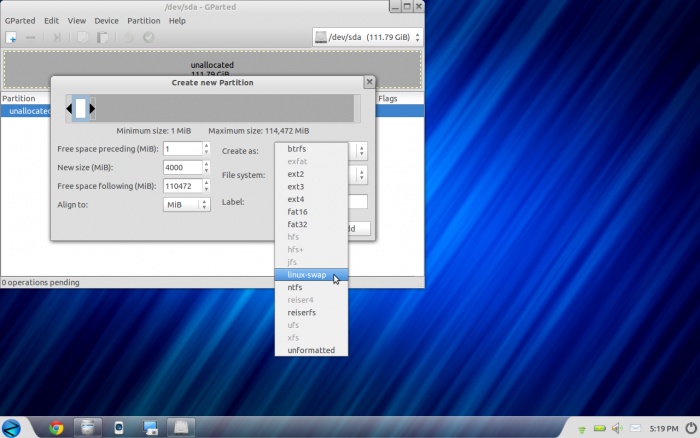
Task: Pick fat32 from the dropdown list
Action: pyautogui.click(x=297, y=224)
